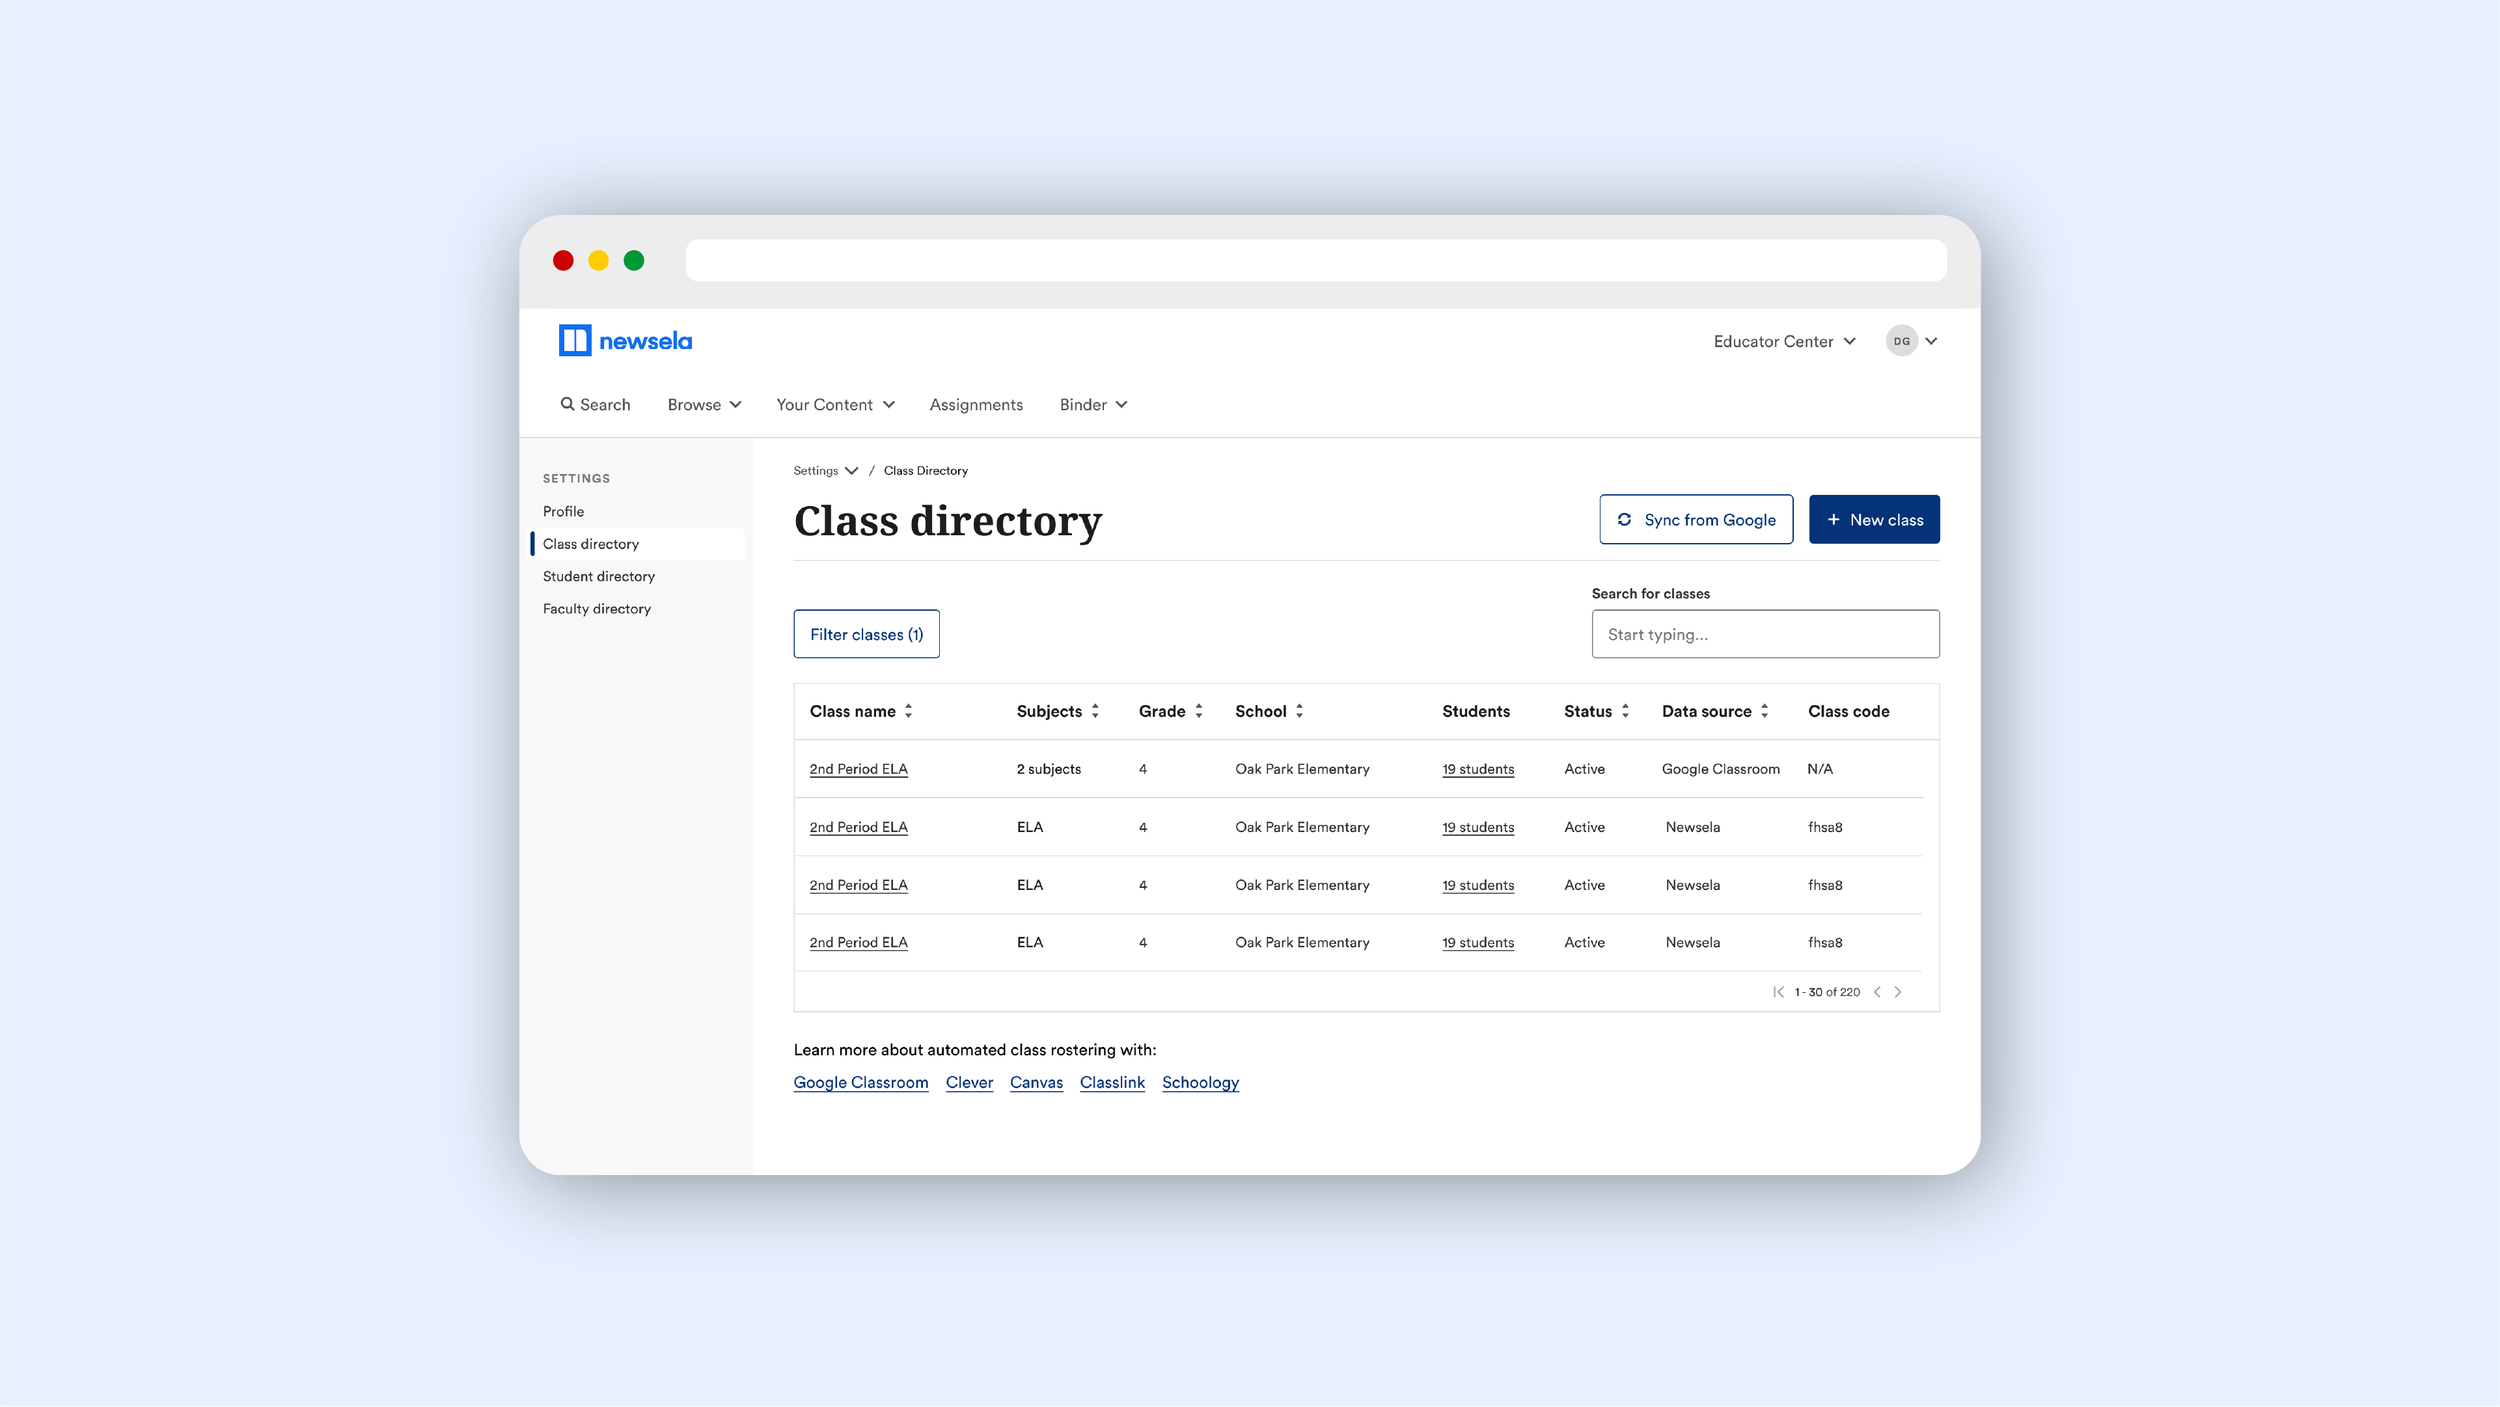Click the Newsela logo icon

pos(574,341)
